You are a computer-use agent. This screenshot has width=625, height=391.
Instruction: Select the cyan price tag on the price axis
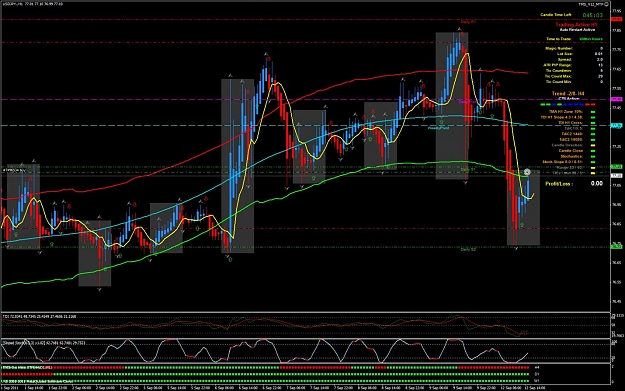point(616,126)
